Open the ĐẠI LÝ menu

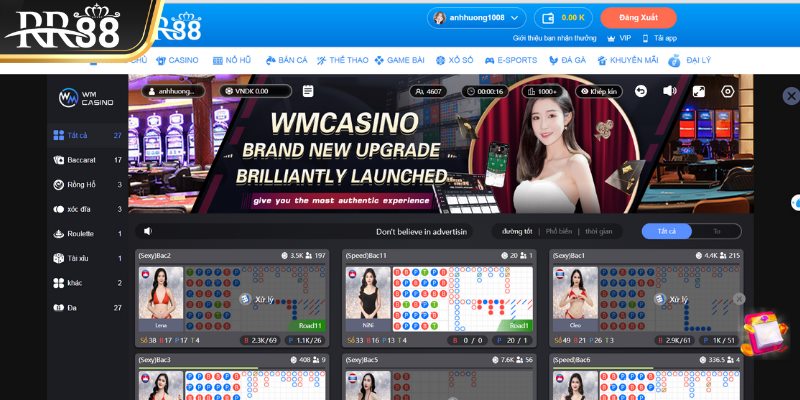tap(689, 61)
